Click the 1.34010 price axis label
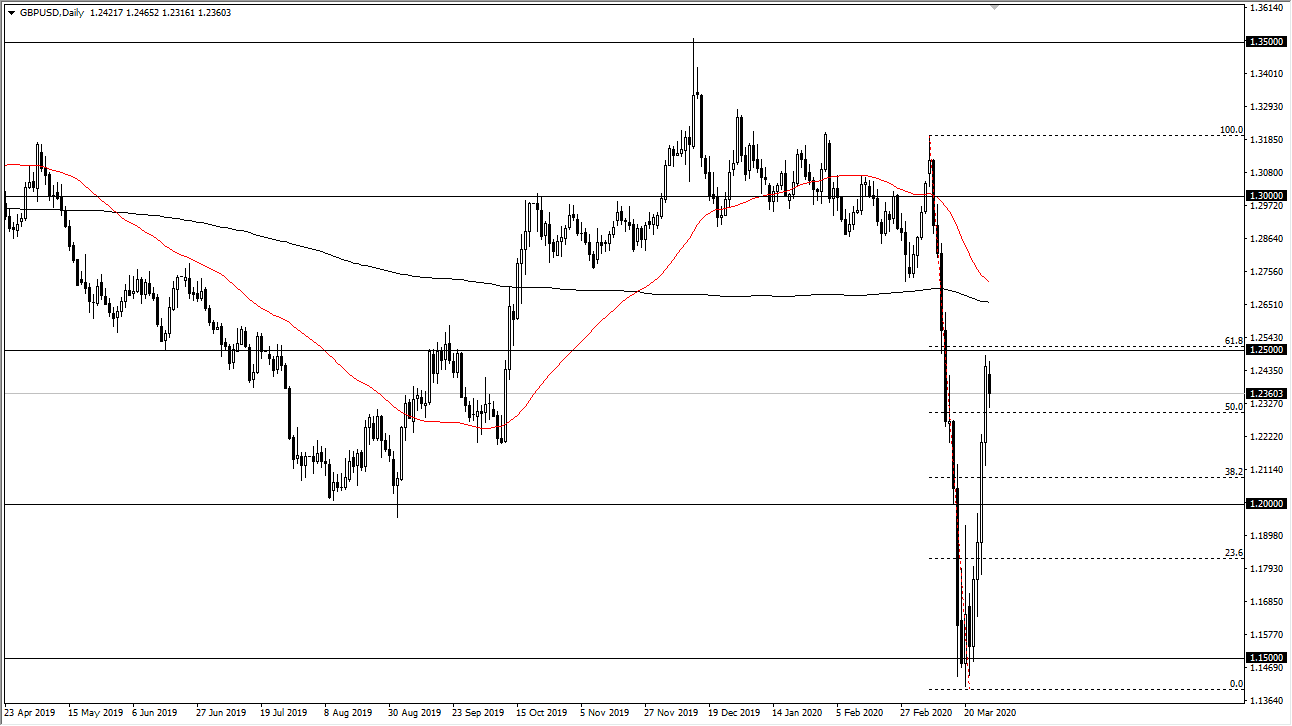 1267,74
